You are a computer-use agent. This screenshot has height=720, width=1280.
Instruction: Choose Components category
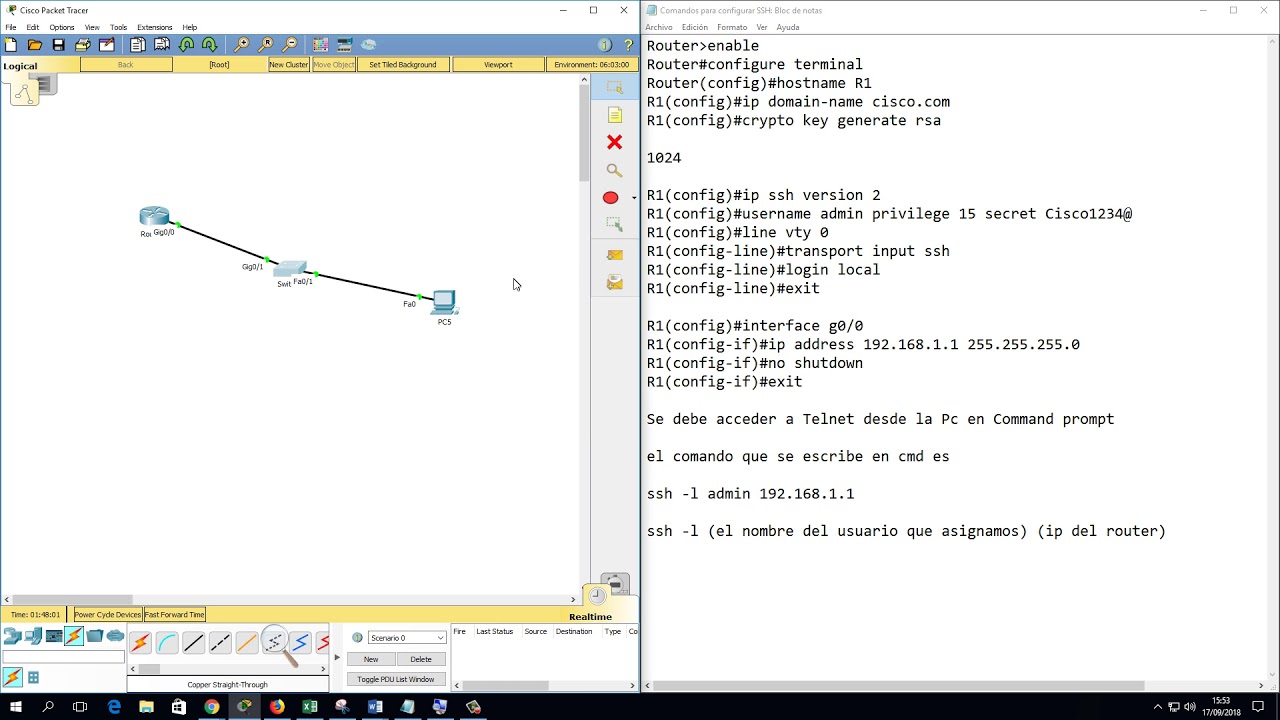[x=54, y=636]
